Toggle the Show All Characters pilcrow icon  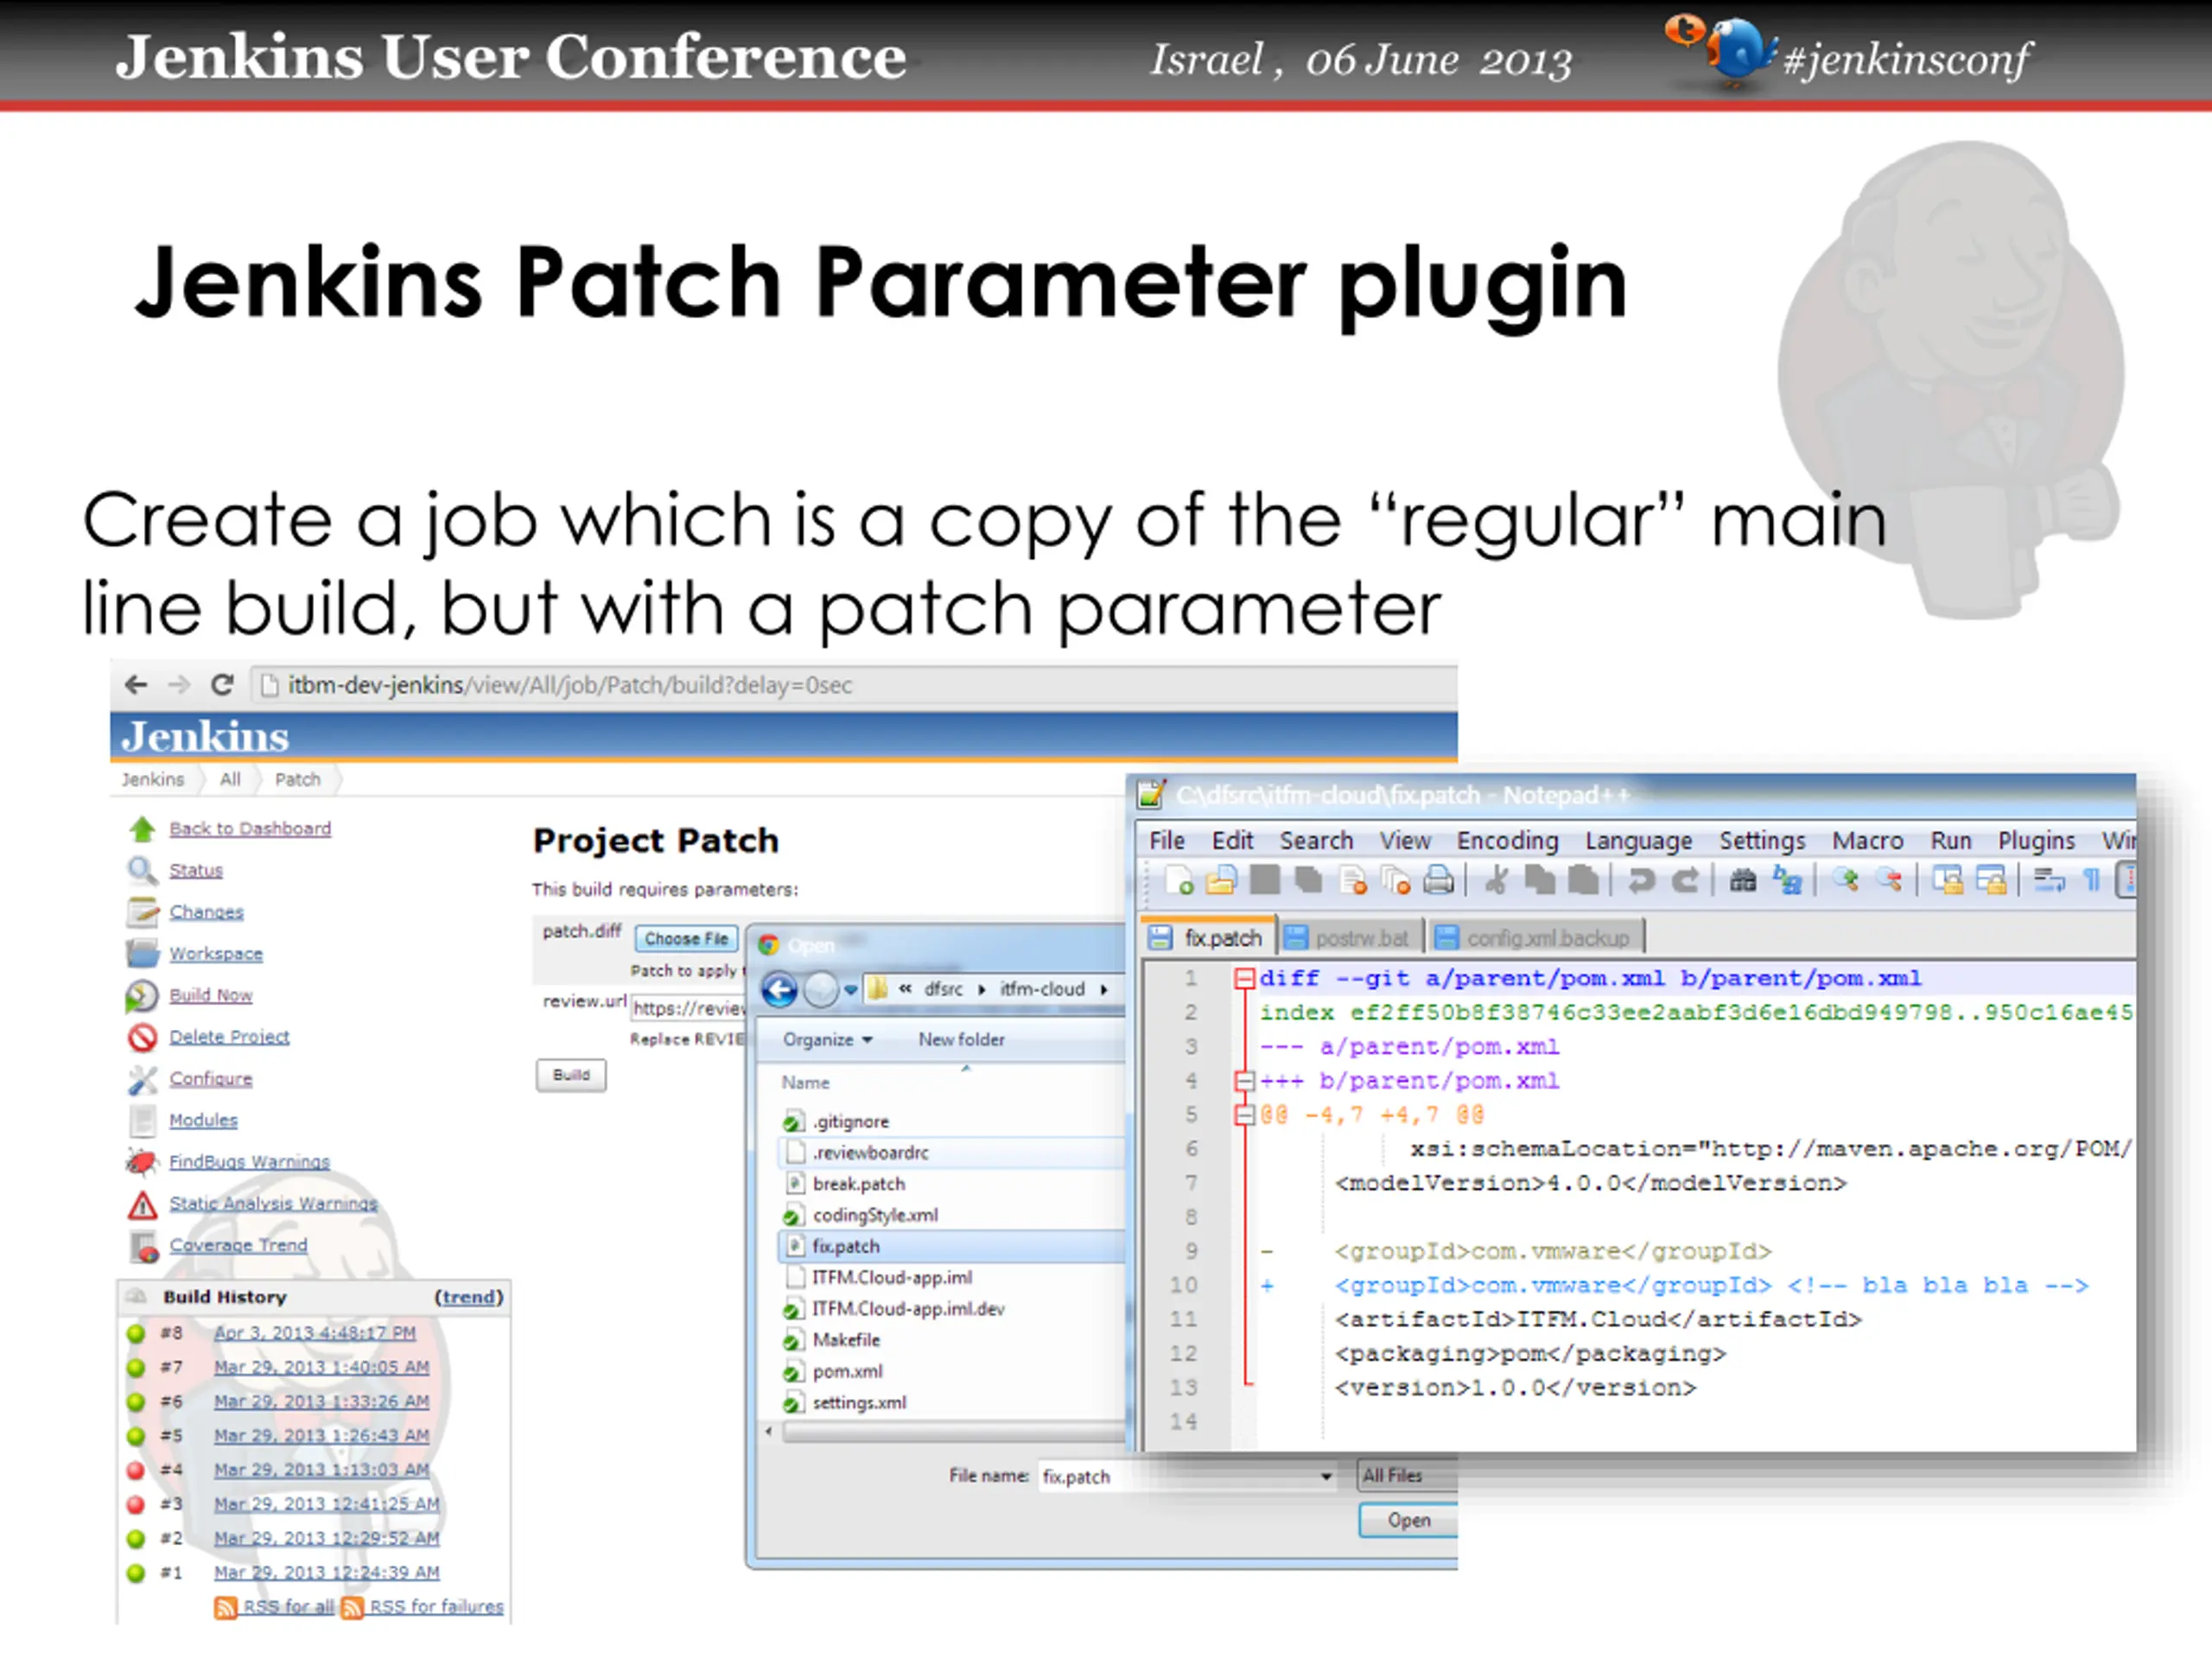[x=2091, y=880]
